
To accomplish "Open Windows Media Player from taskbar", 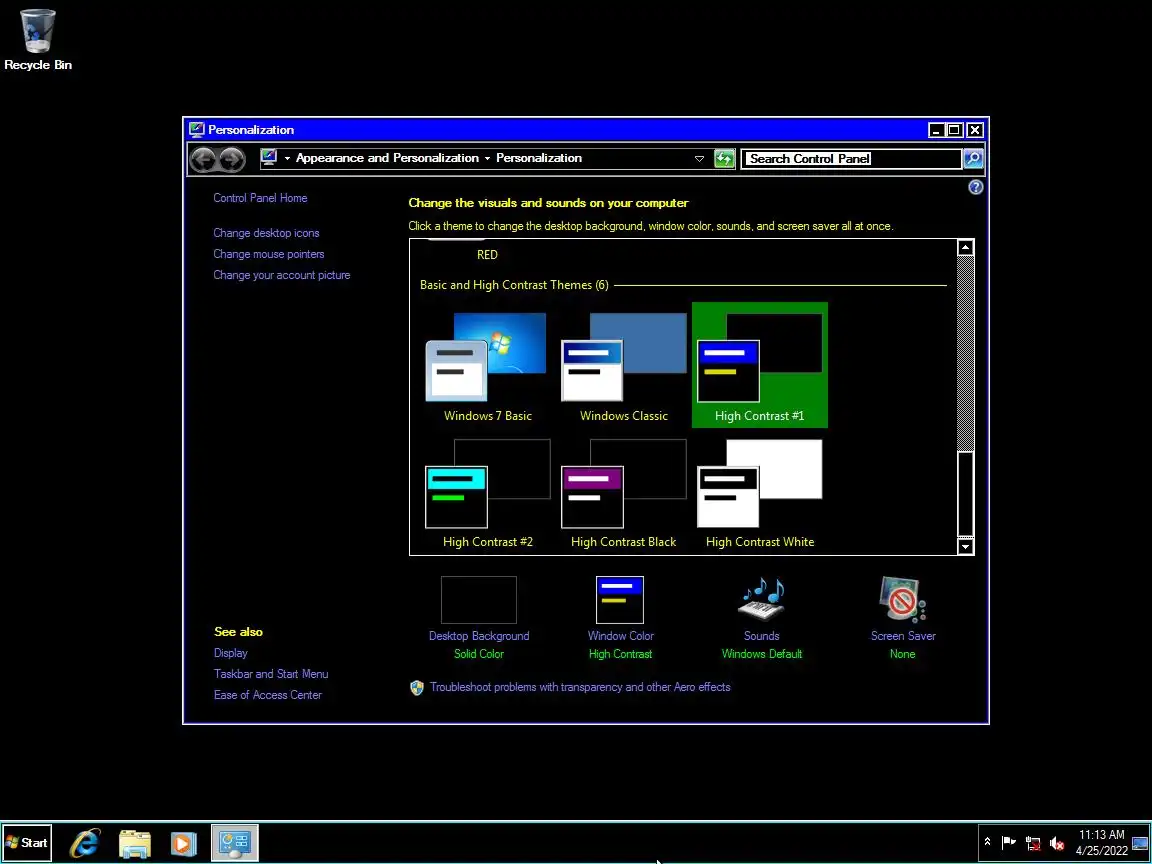I will [184, 843].
